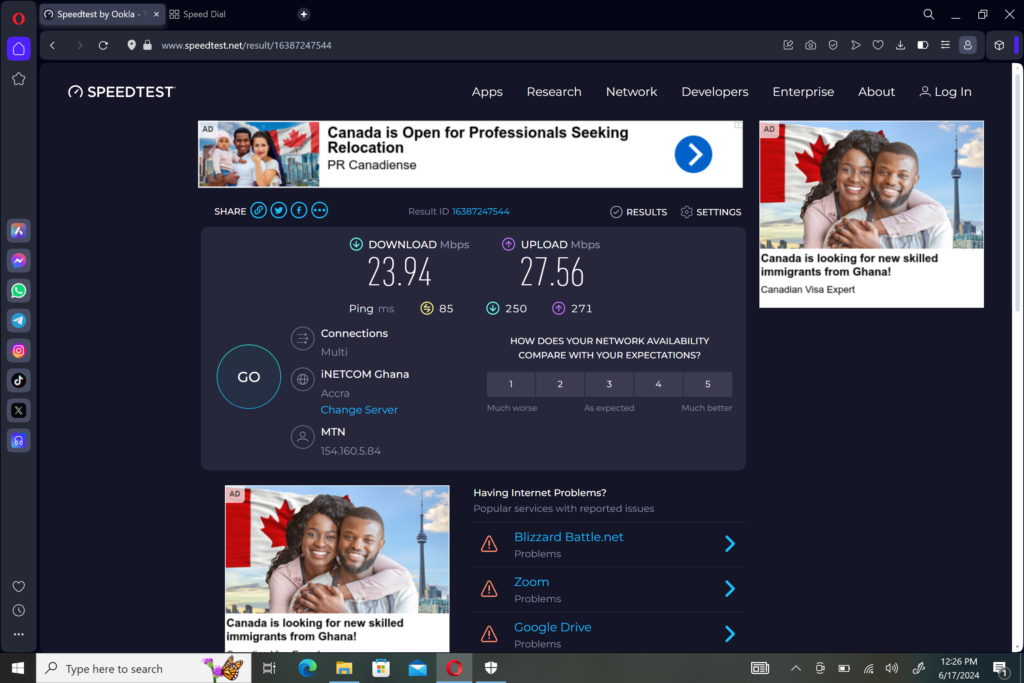Open History clock icon in sidebar
This screenshot has height=683, width=1024.
(18, 611)
